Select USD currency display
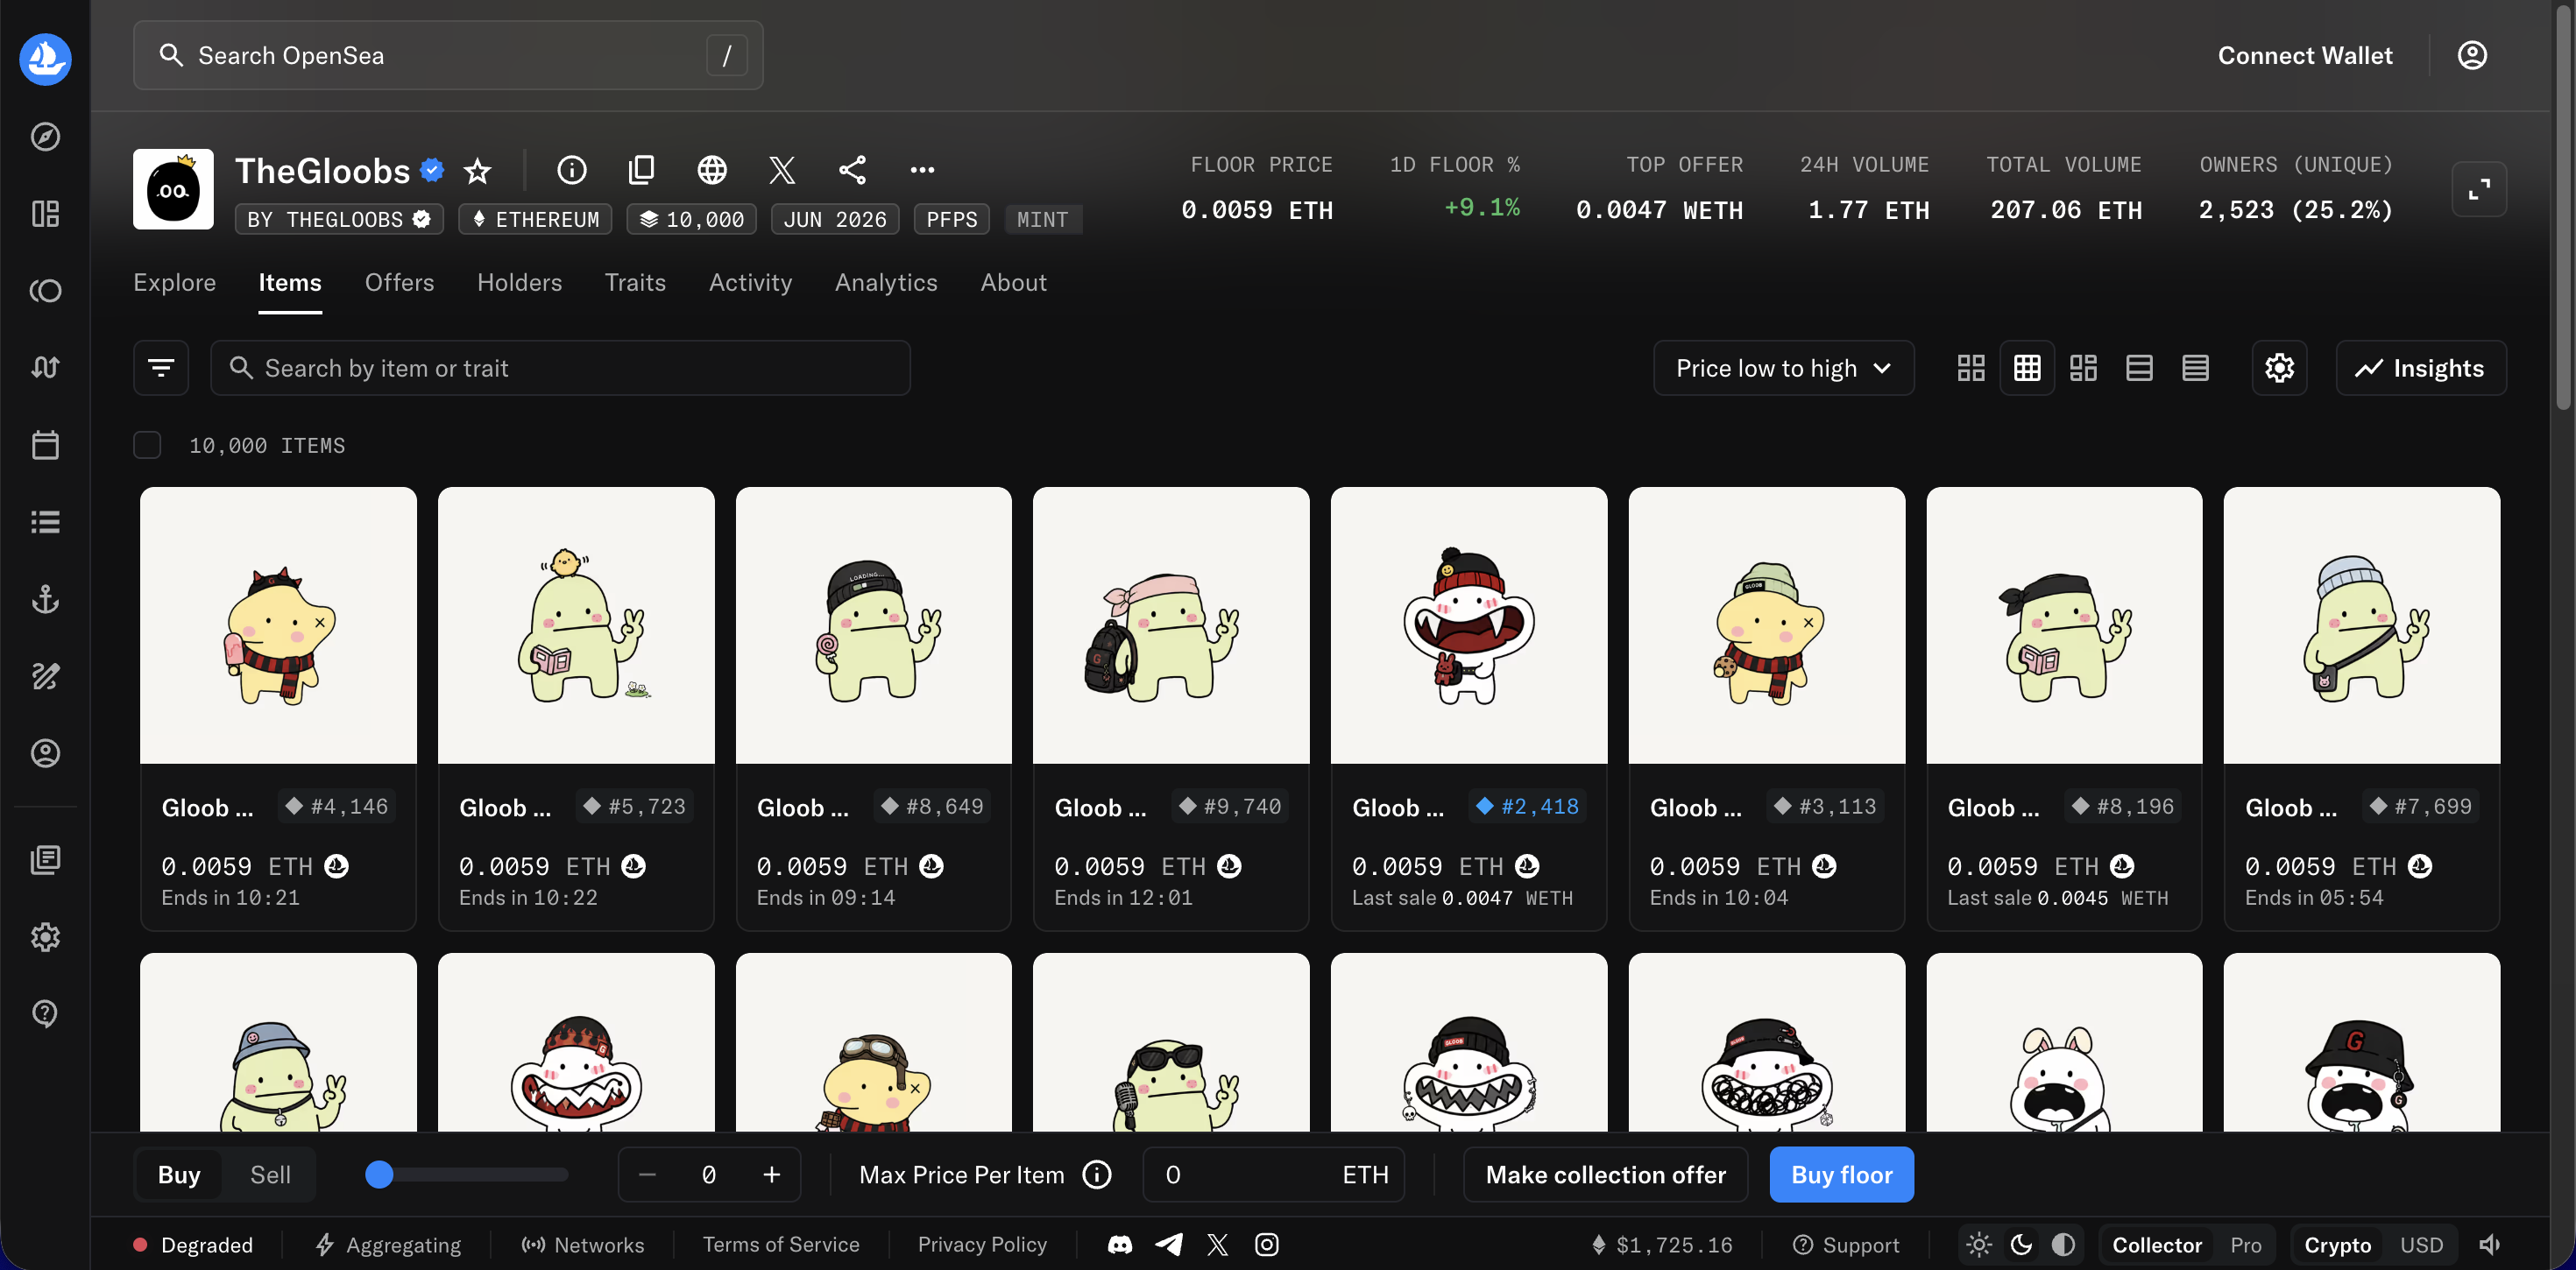The height and width of the screenshot is (1270, 2576). coord(2421,1245)
